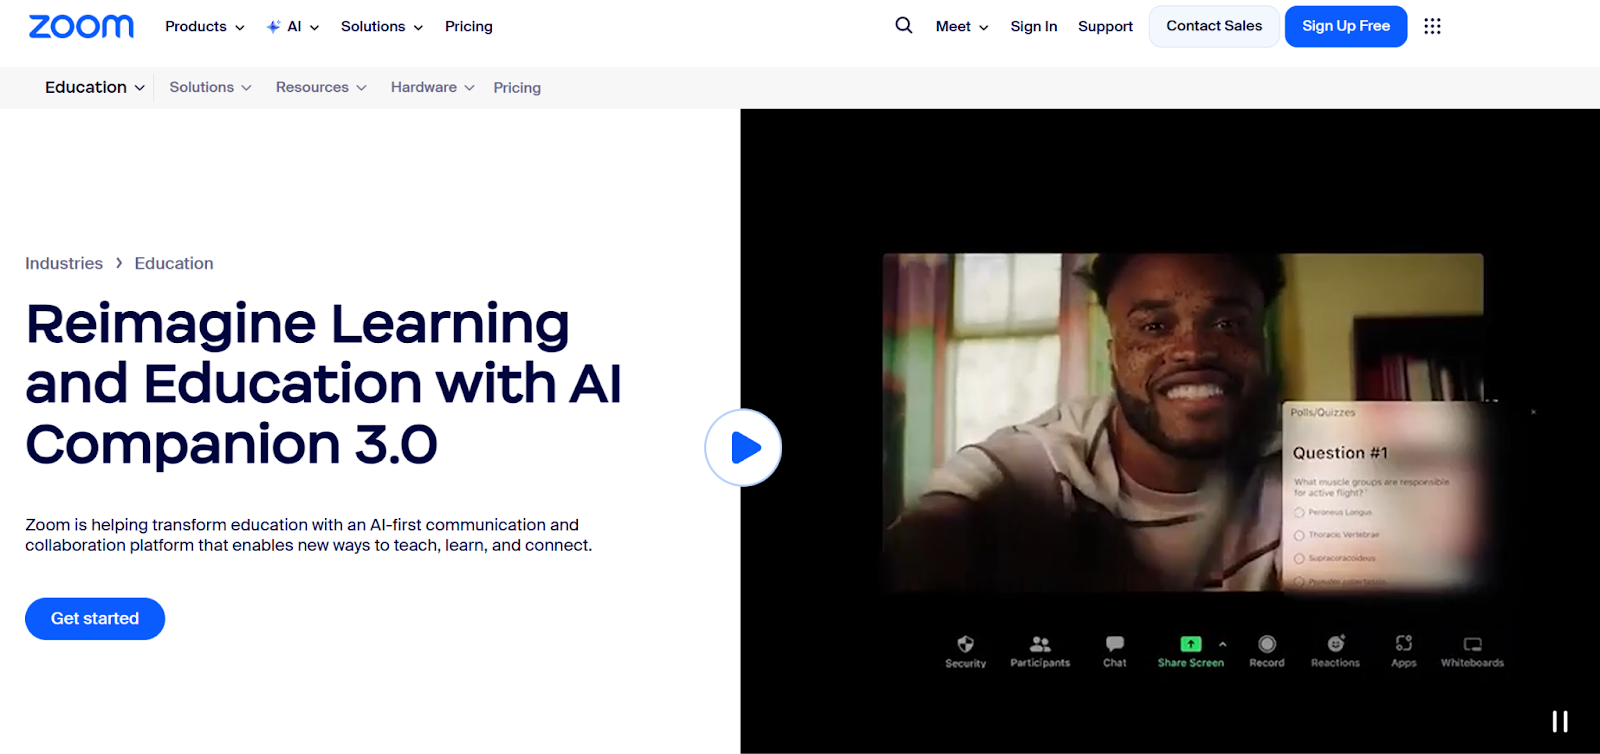This screenshot has height=754, width=1600.
Task: Expand the Solutions submenu in Education bar
Action: coord(210,87)
